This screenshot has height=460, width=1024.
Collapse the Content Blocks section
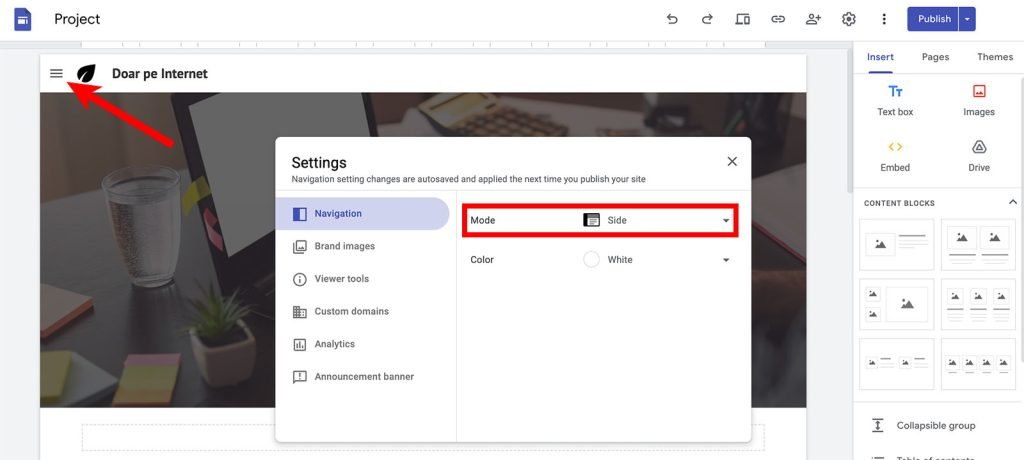[1012, 203]
